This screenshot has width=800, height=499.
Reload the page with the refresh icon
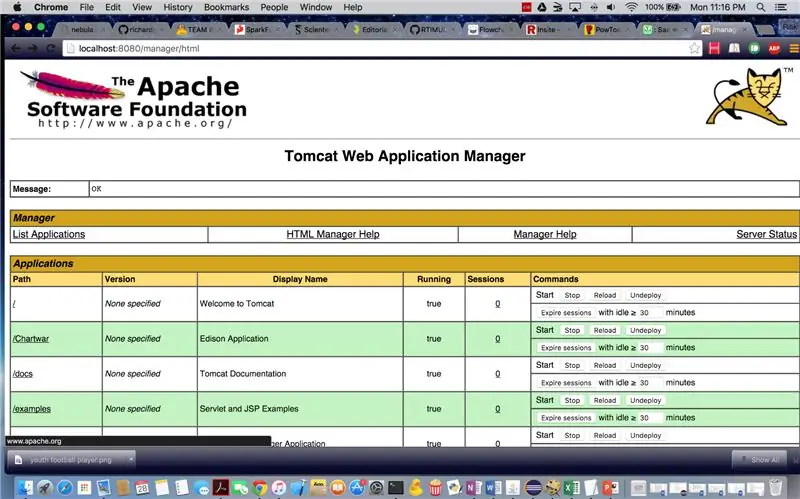click(x=51, y=48)
